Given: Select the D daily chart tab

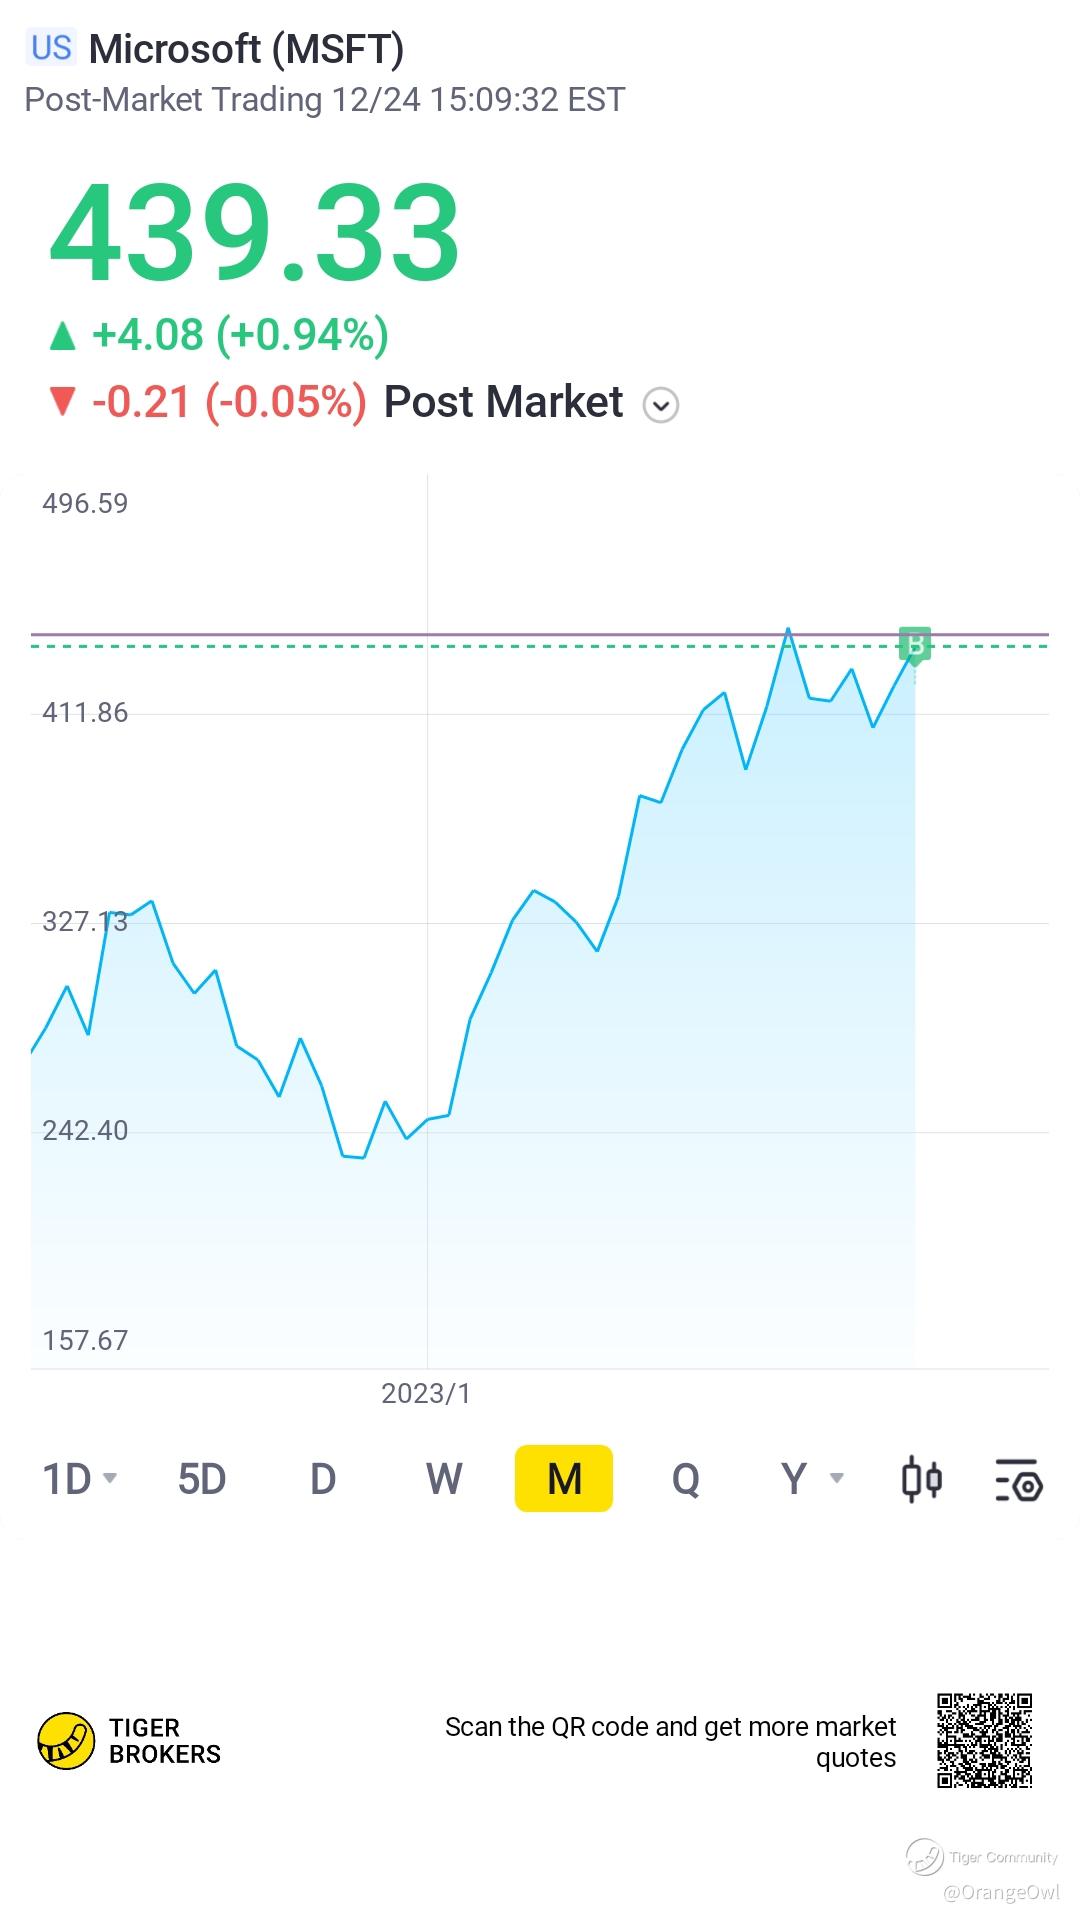Looking at the screenshot, I should coord(323,1479).
